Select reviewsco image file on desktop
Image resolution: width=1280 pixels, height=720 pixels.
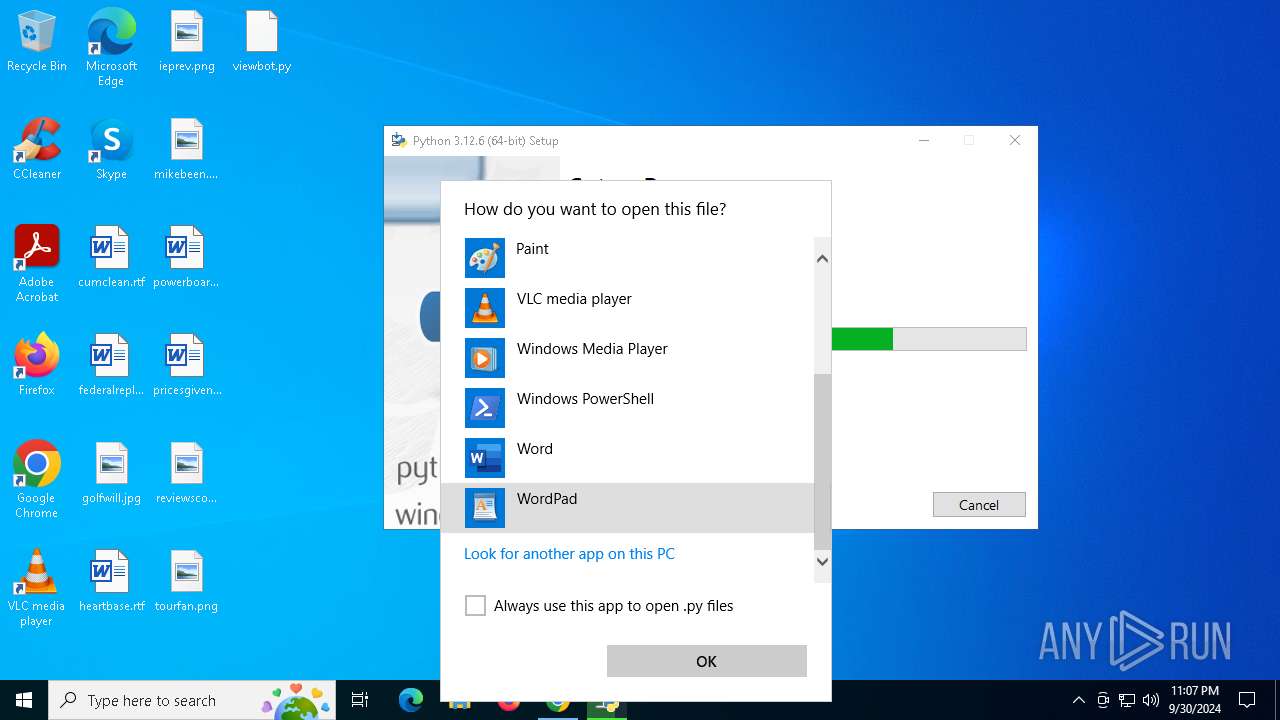(187, 474)
